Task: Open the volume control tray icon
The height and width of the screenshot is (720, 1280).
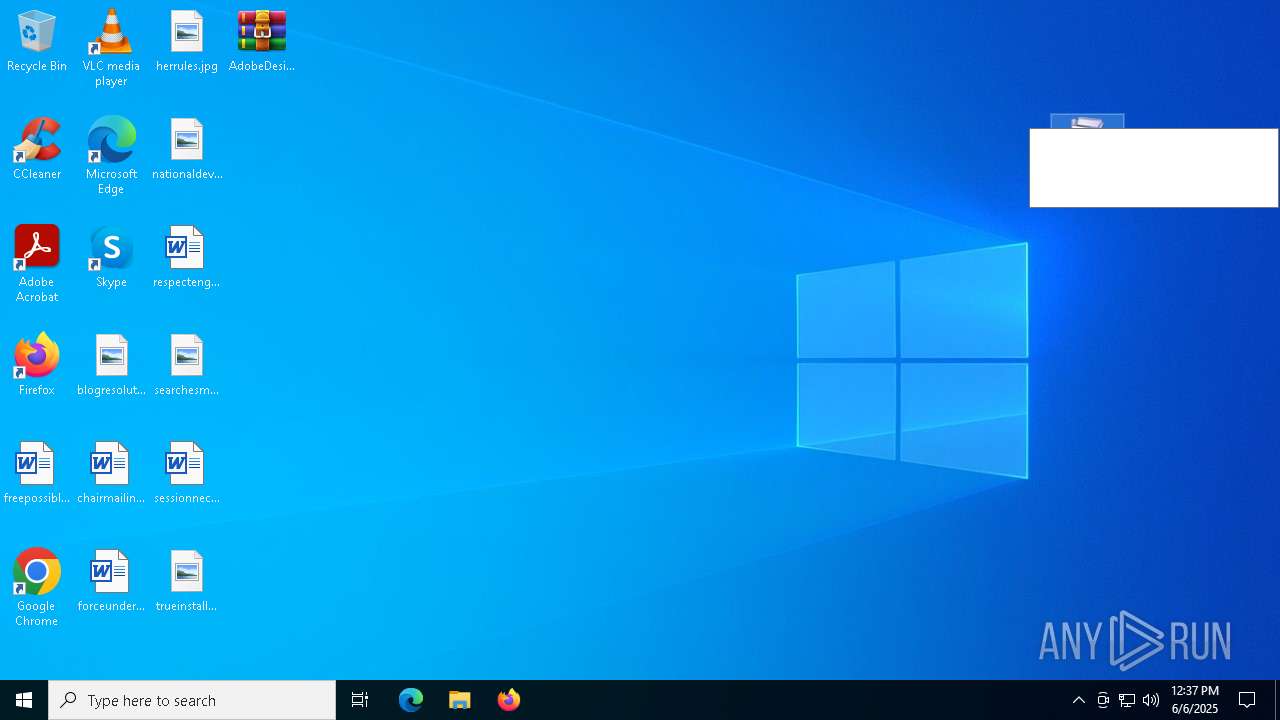Action: [x=1151, y=700]
